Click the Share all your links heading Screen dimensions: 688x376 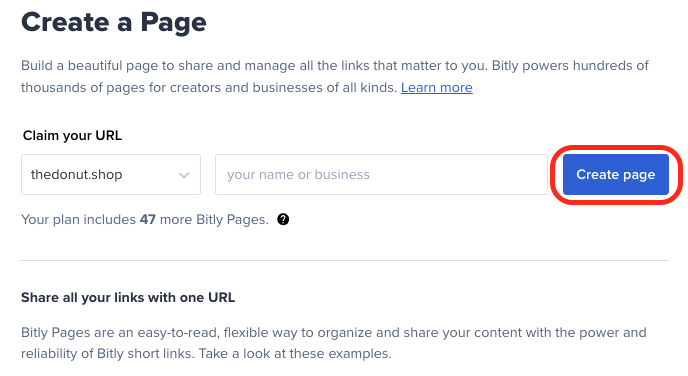pyautogui.click(x=128, y=297)
